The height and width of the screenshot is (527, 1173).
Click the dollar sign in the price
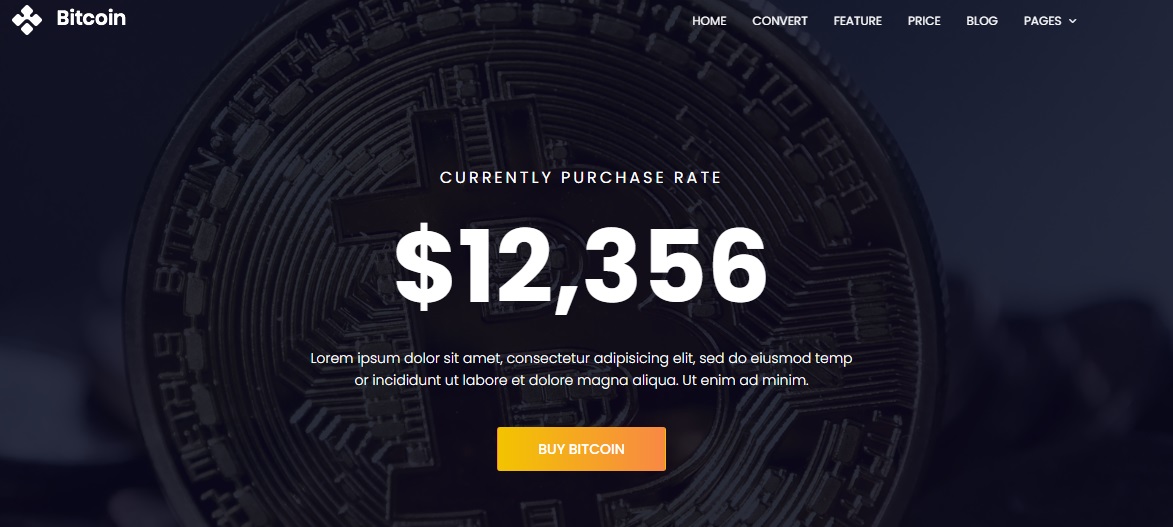point(423,267)
